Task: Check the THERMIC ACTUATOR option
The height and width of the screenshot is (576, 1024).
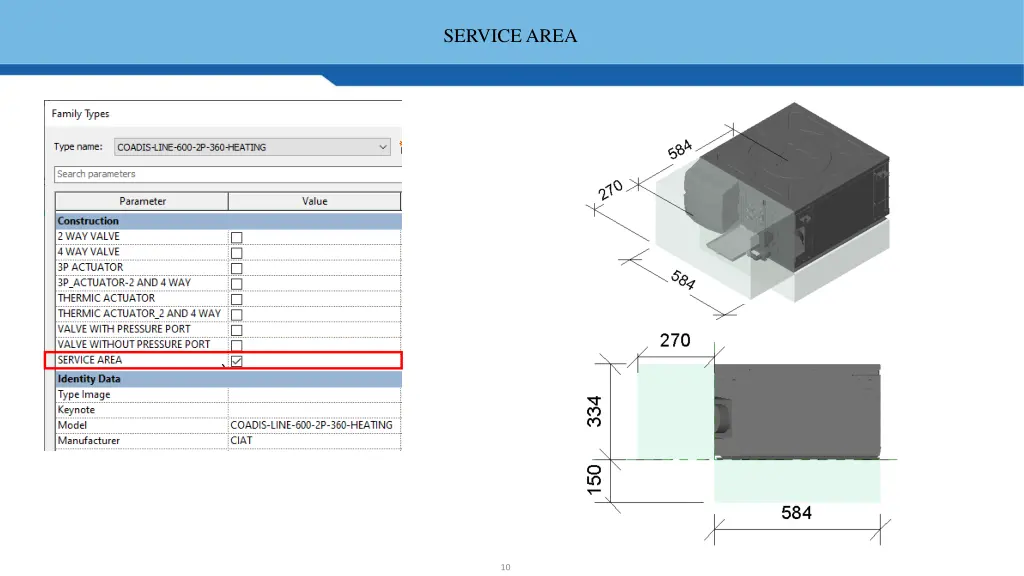Action: 236,298
